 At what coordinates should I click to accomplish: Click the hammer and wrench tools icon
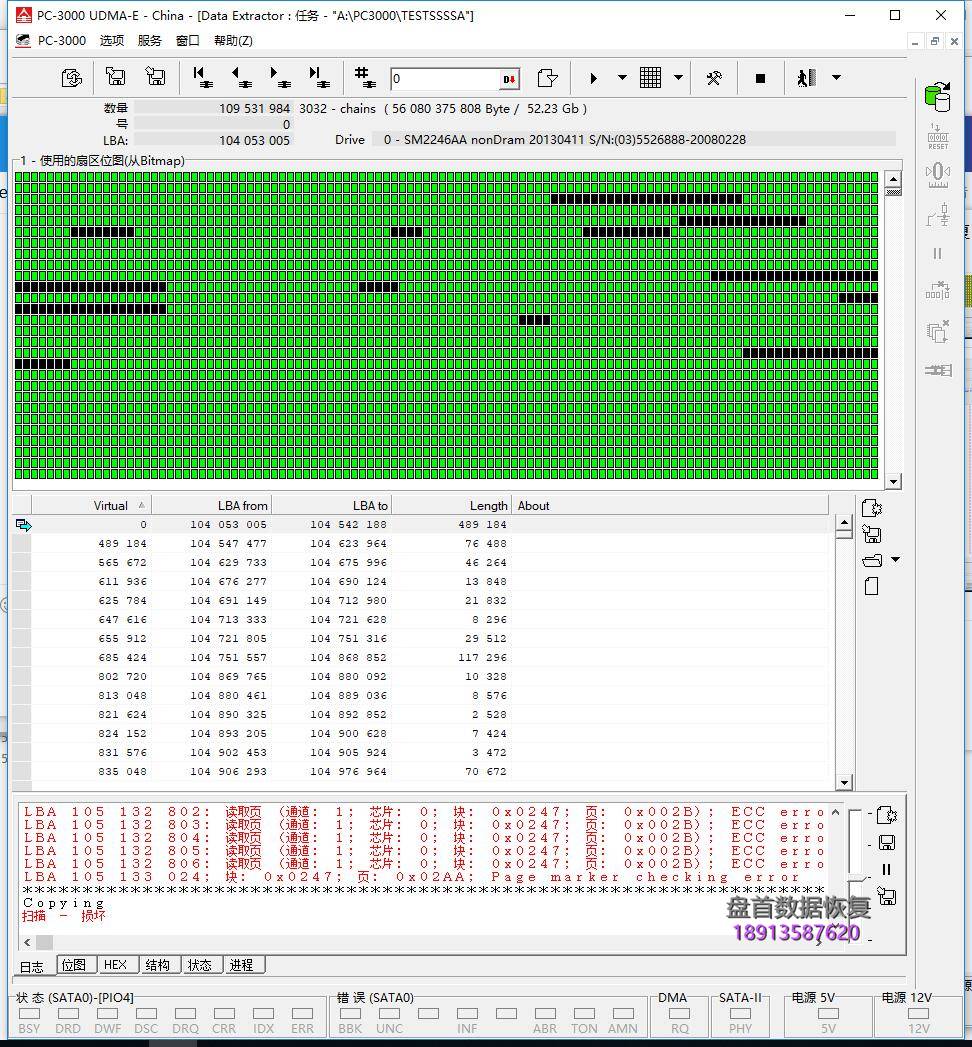[714, 78]
